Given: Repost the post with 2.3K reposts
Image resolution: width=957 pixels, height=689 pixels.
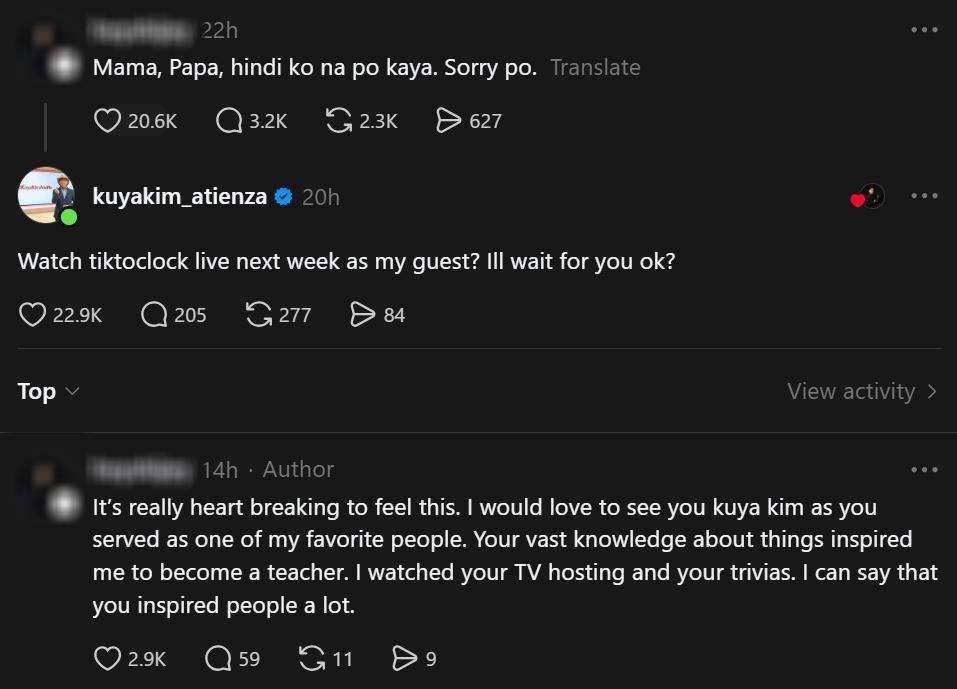Looking at the screenshot, I should point(340,121).
